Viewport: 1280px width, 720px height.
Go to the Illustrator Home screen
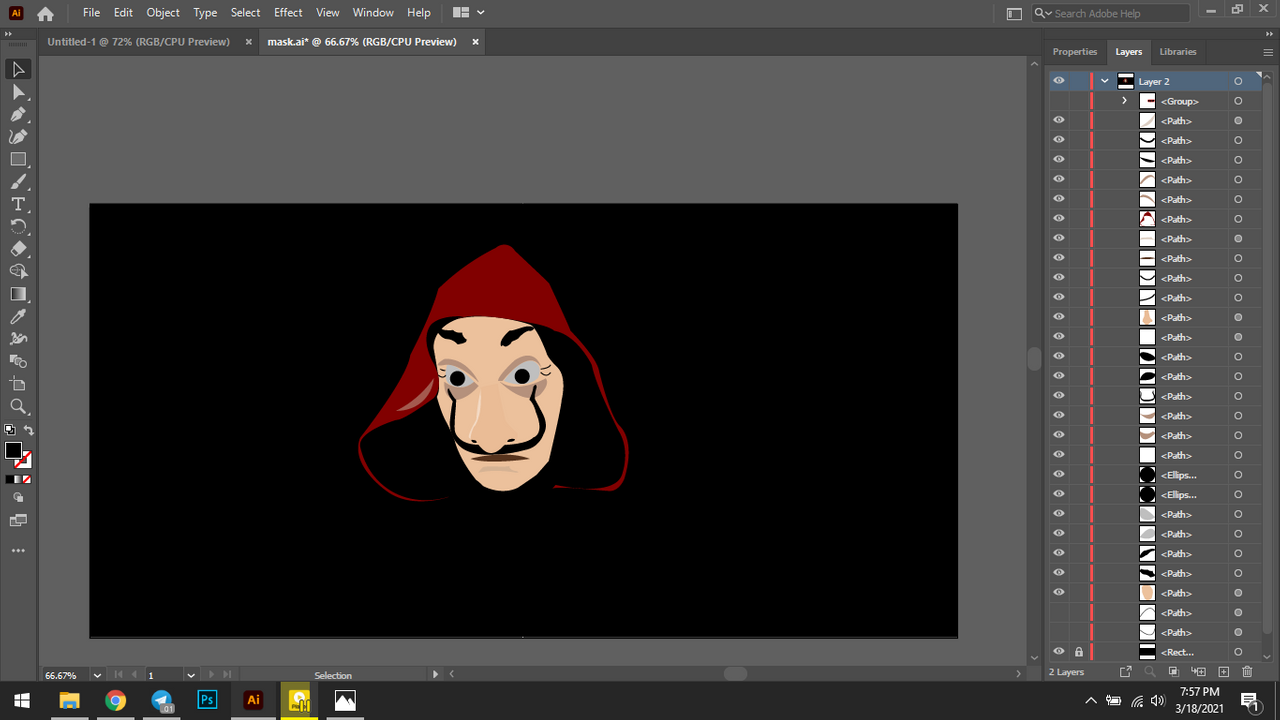click(45, 13)
